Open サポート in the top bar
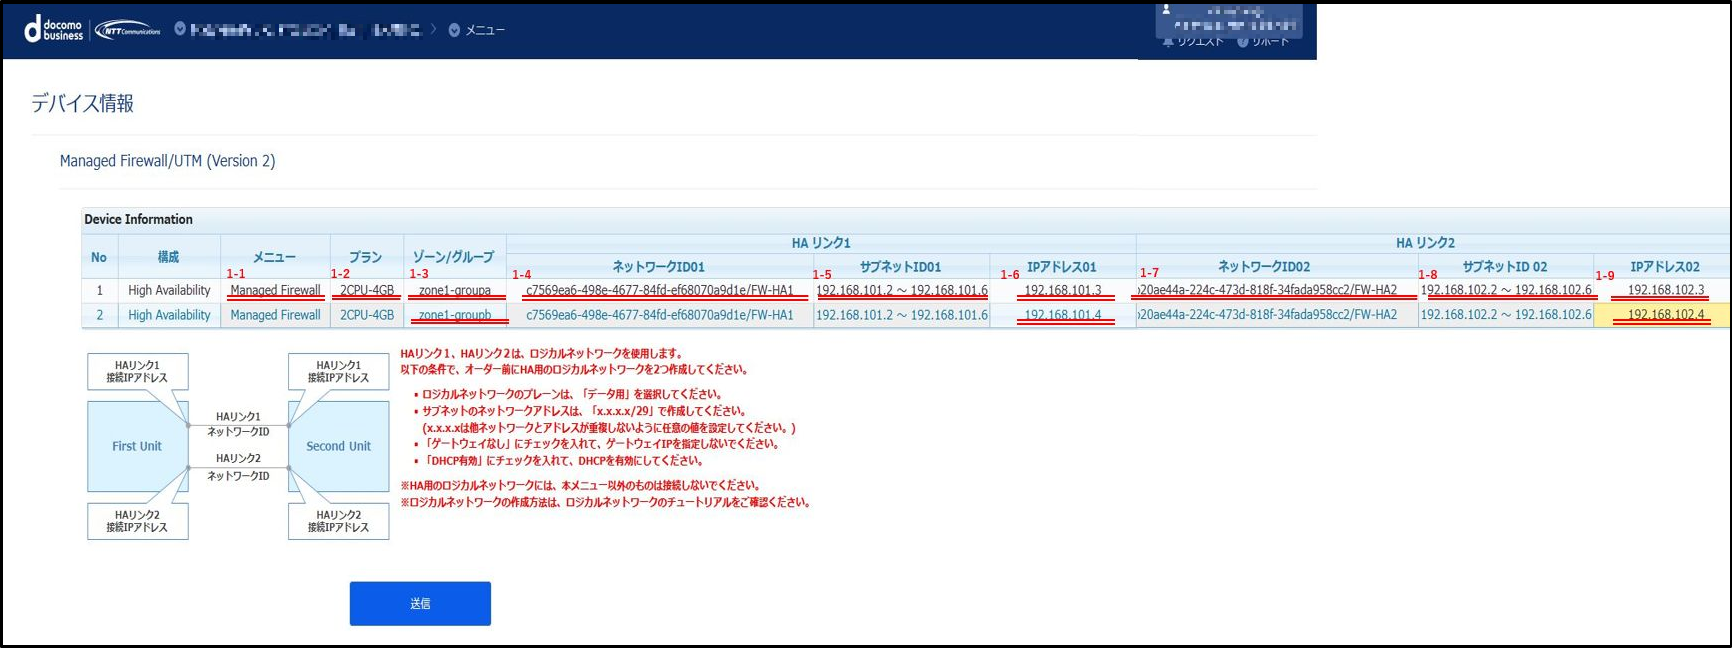Screen dimensions: 1732x648 pyautogui.click(x=1264, y=41)
